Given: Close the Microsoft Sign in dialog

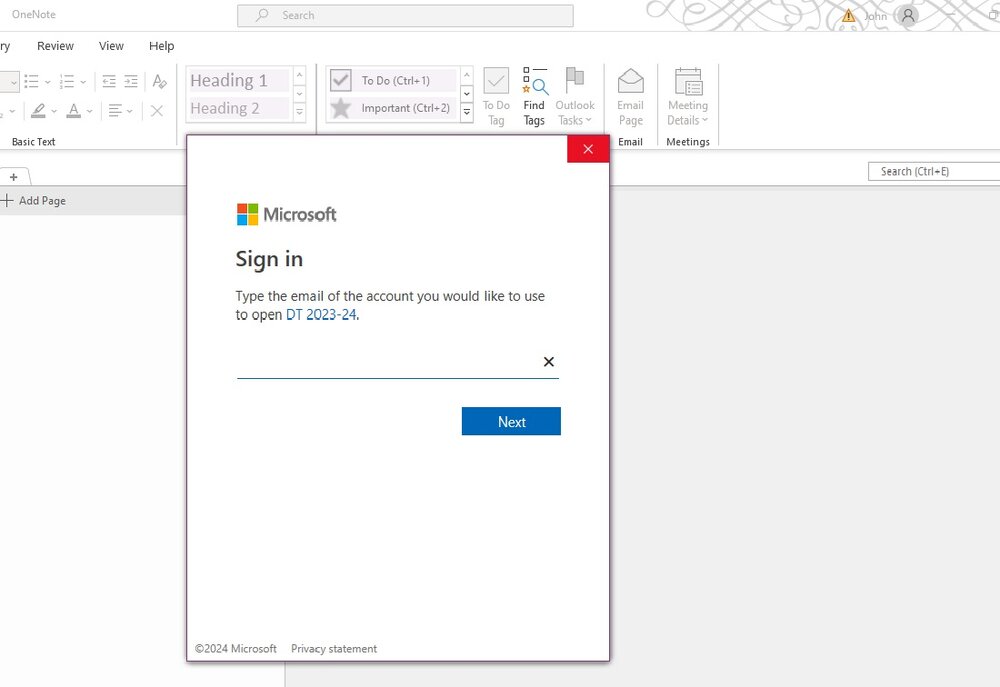Looking at the screenshot, I should tap(588, 149).
